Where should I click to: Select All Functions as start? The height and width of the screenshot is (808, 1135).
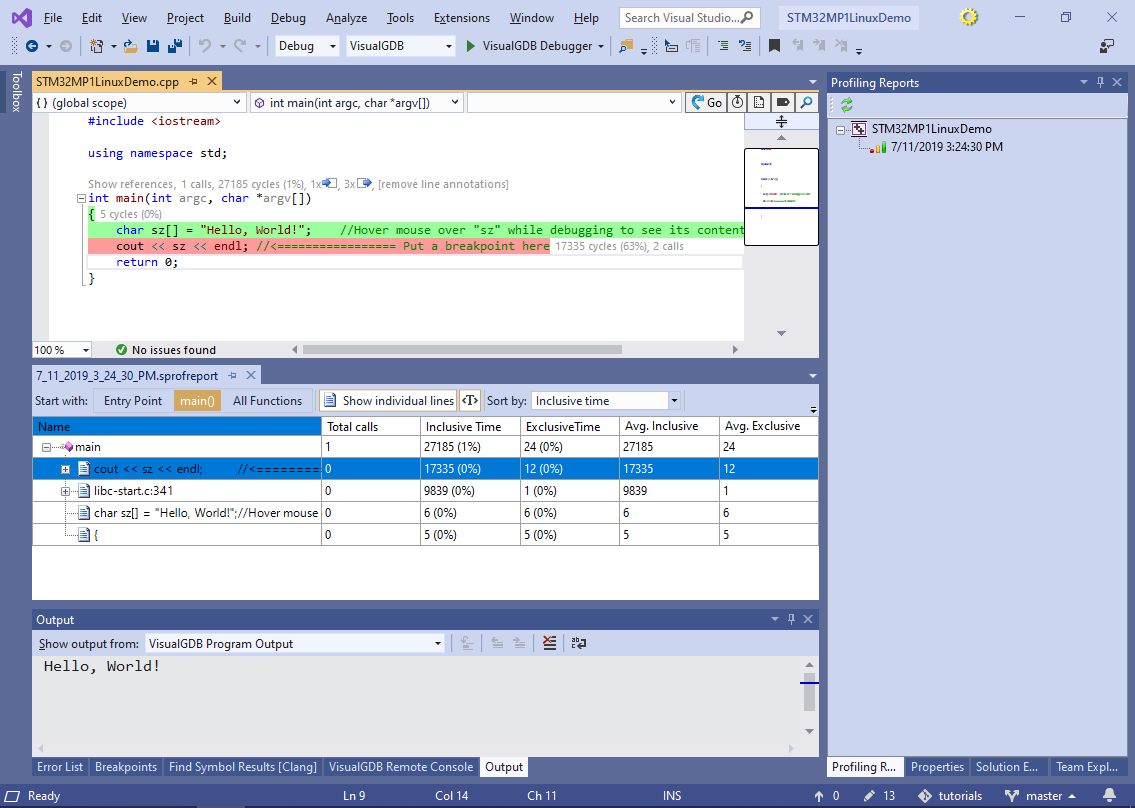(267, 400)
